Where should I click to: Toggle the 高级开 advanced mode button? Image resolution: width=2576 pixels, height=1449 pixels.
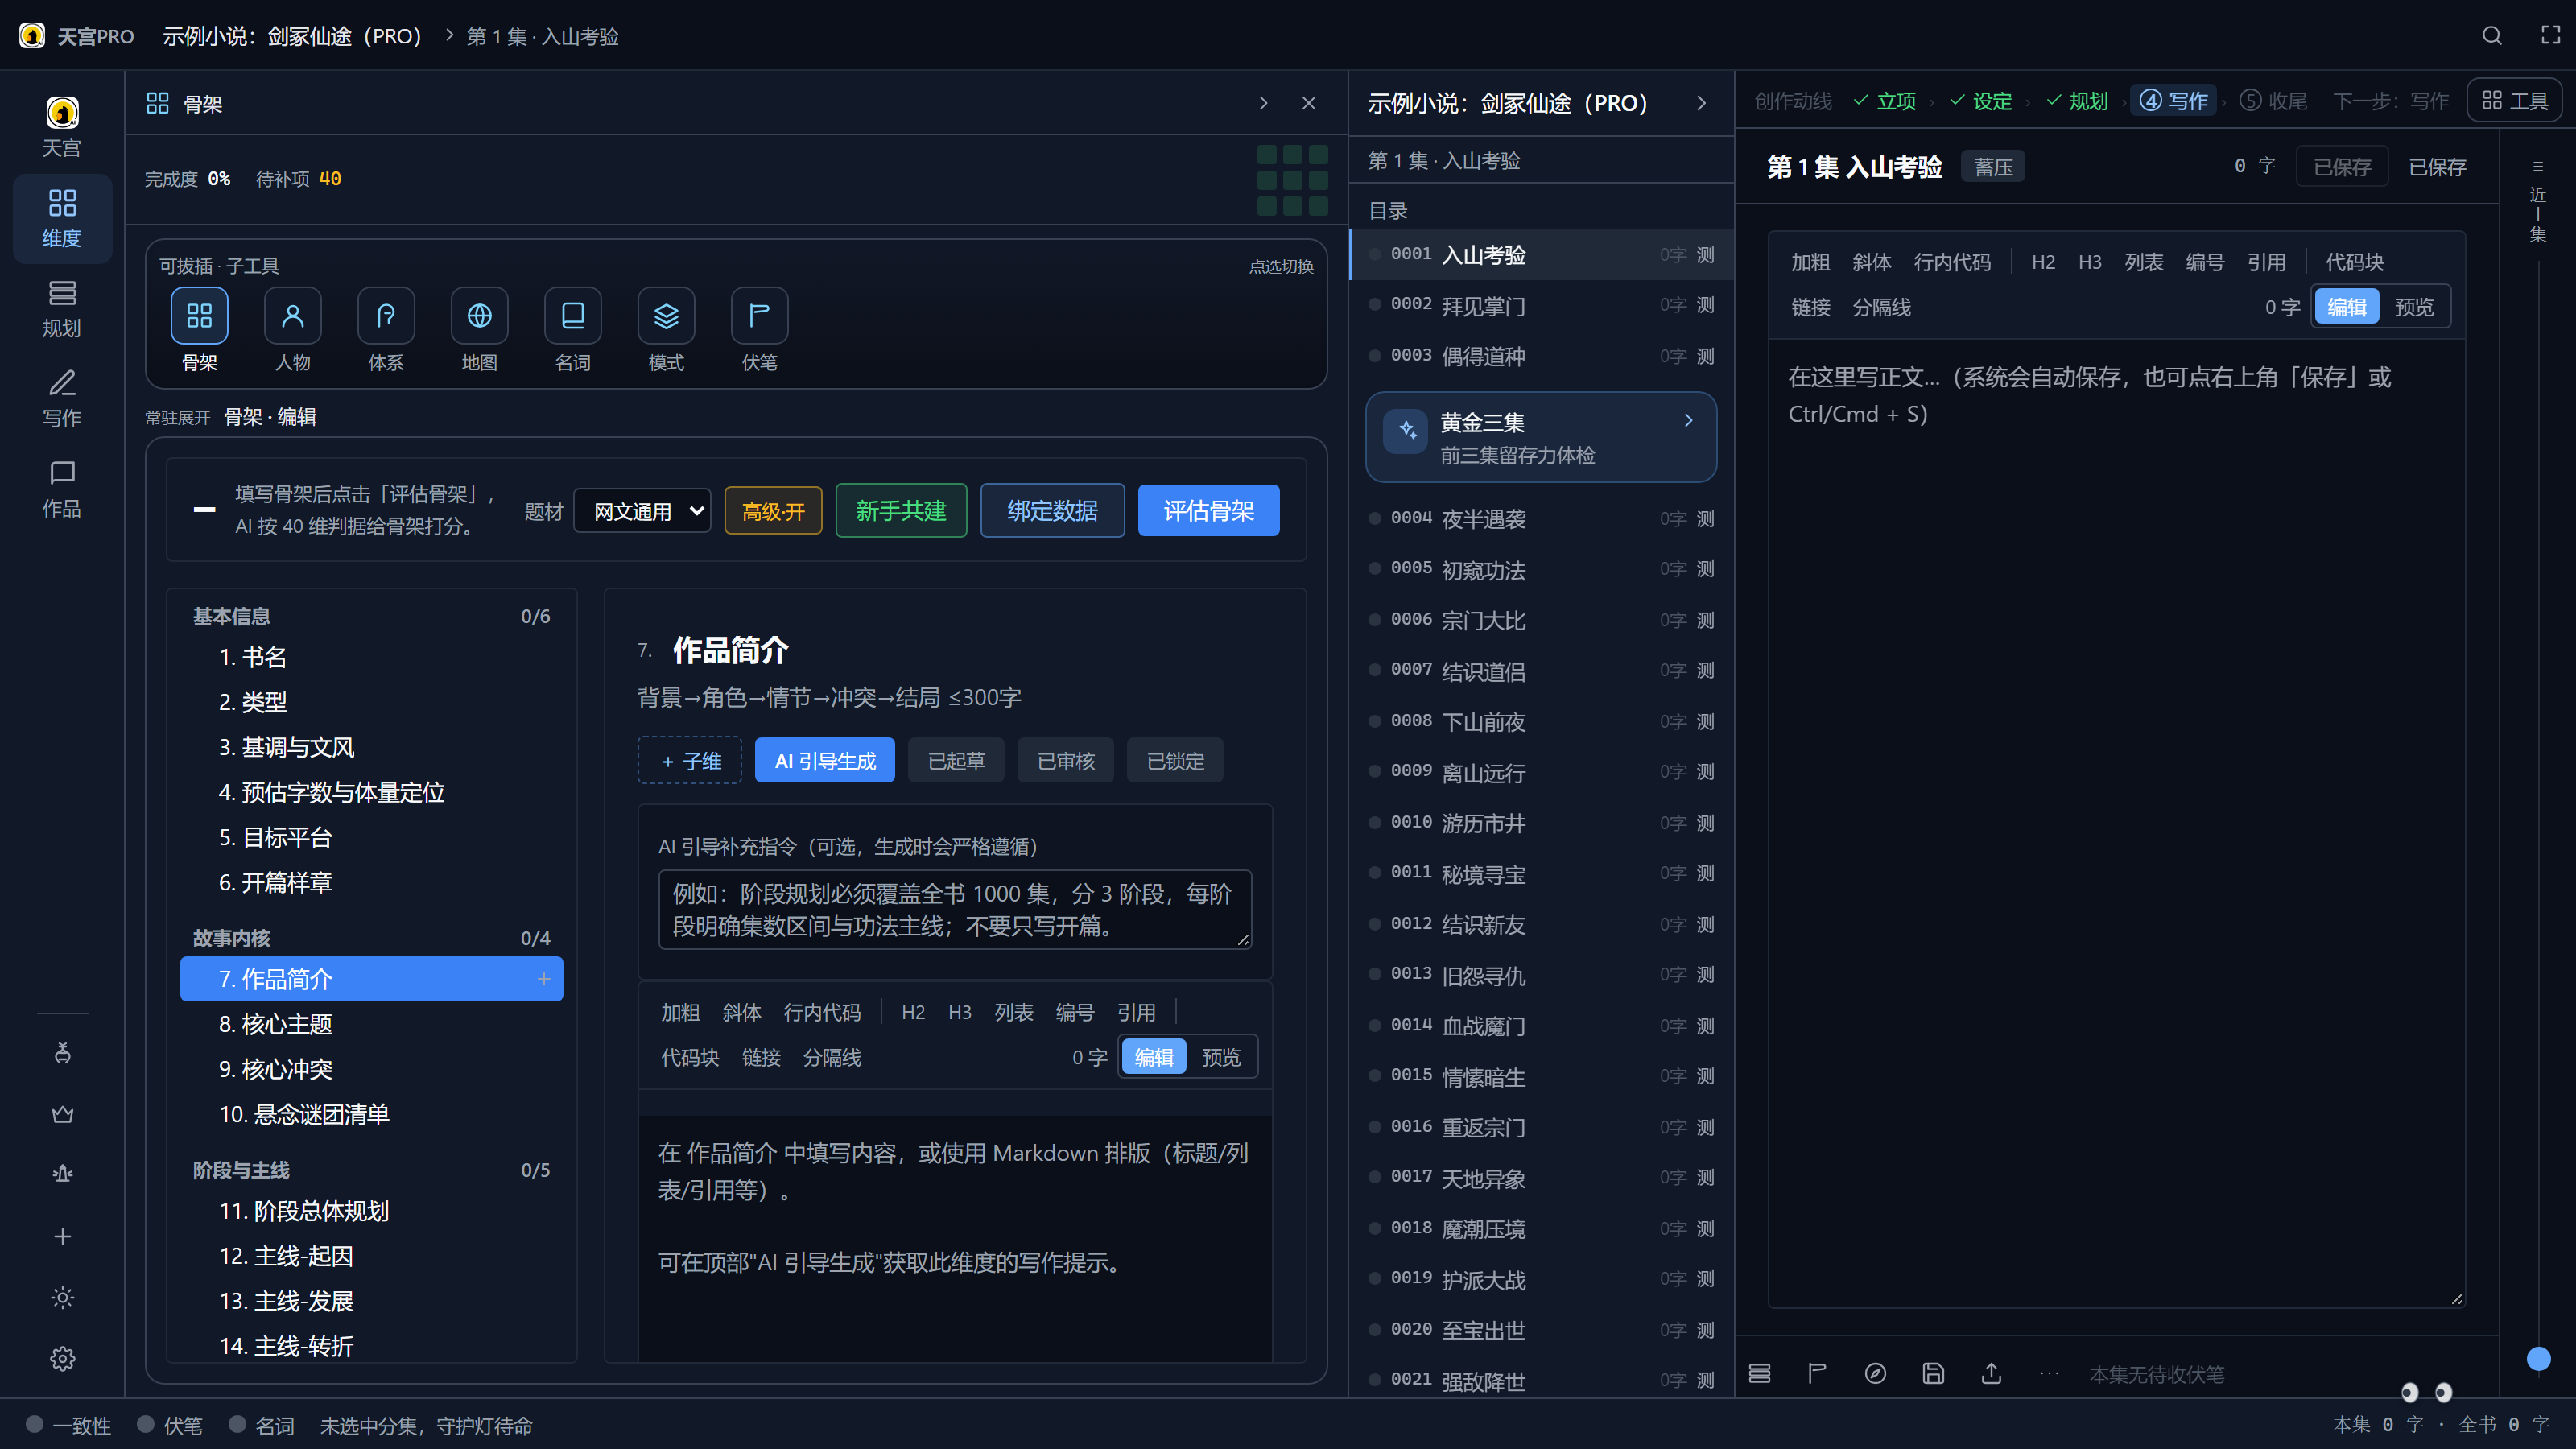click(773, 511)
